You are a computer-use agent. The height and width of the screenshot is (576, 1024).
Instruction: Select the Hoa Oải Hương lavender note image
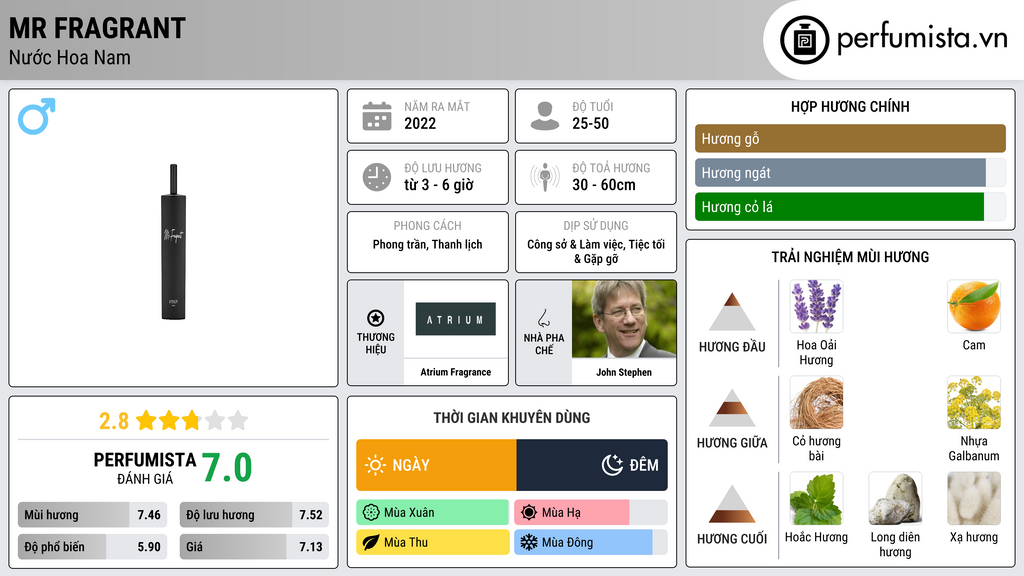(816, 306)
